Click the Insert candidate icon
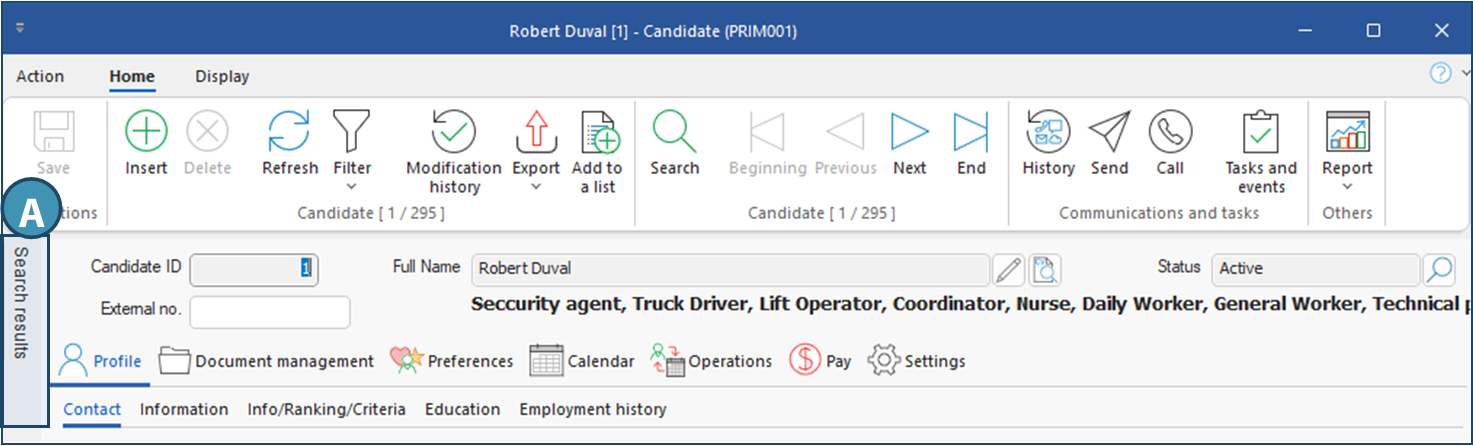Image resolution: width=1473 pixels, height=446 pixels. coord(146,131)
